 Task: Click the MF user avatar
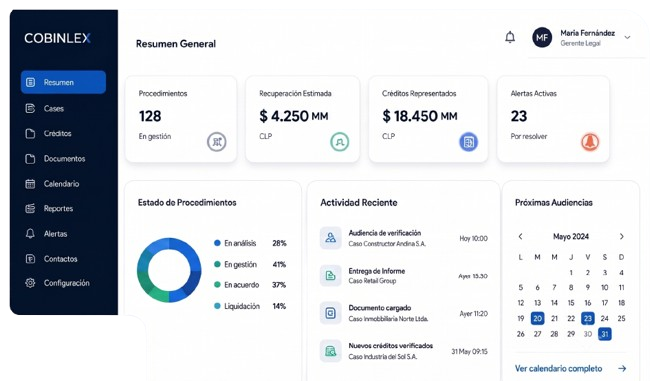(542, 38)
